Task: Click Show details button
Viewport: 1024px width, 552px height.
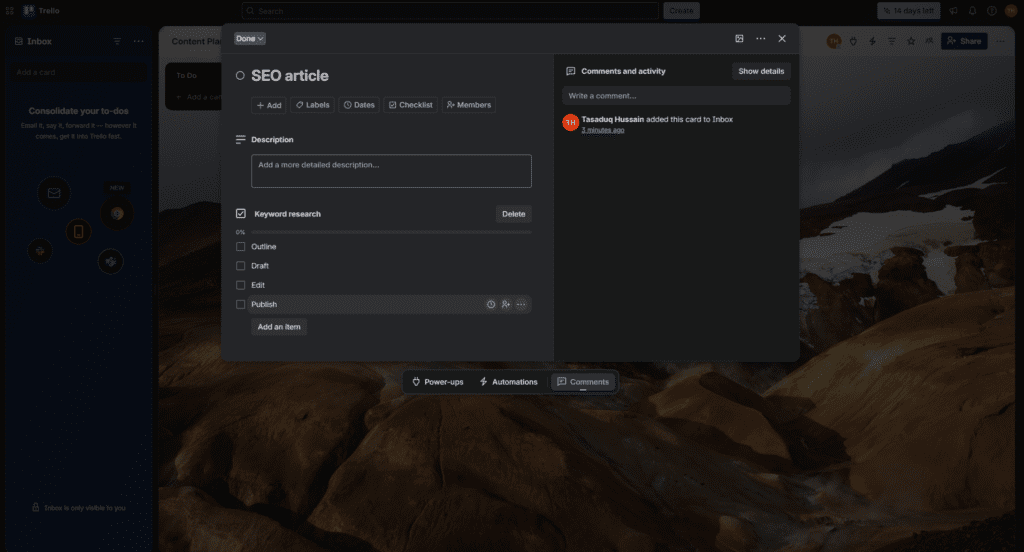Action: coord(761,71)
